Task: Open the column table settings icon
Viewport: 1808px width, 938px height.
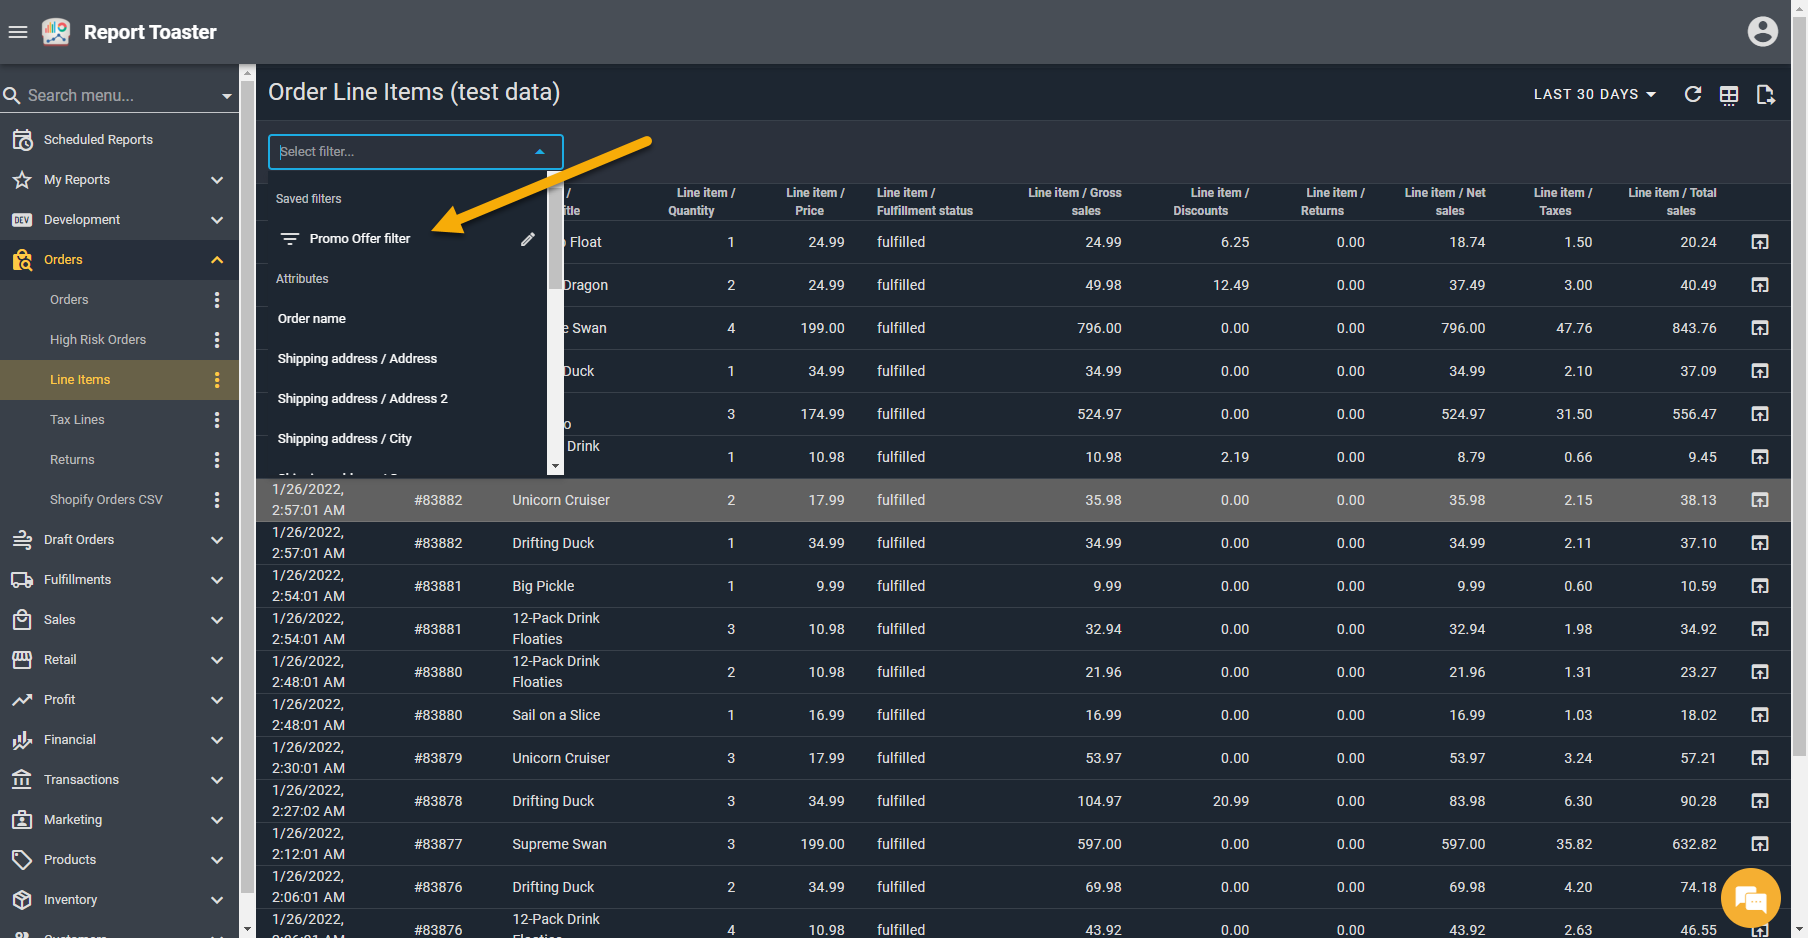Action: [x=1729, y=95]
